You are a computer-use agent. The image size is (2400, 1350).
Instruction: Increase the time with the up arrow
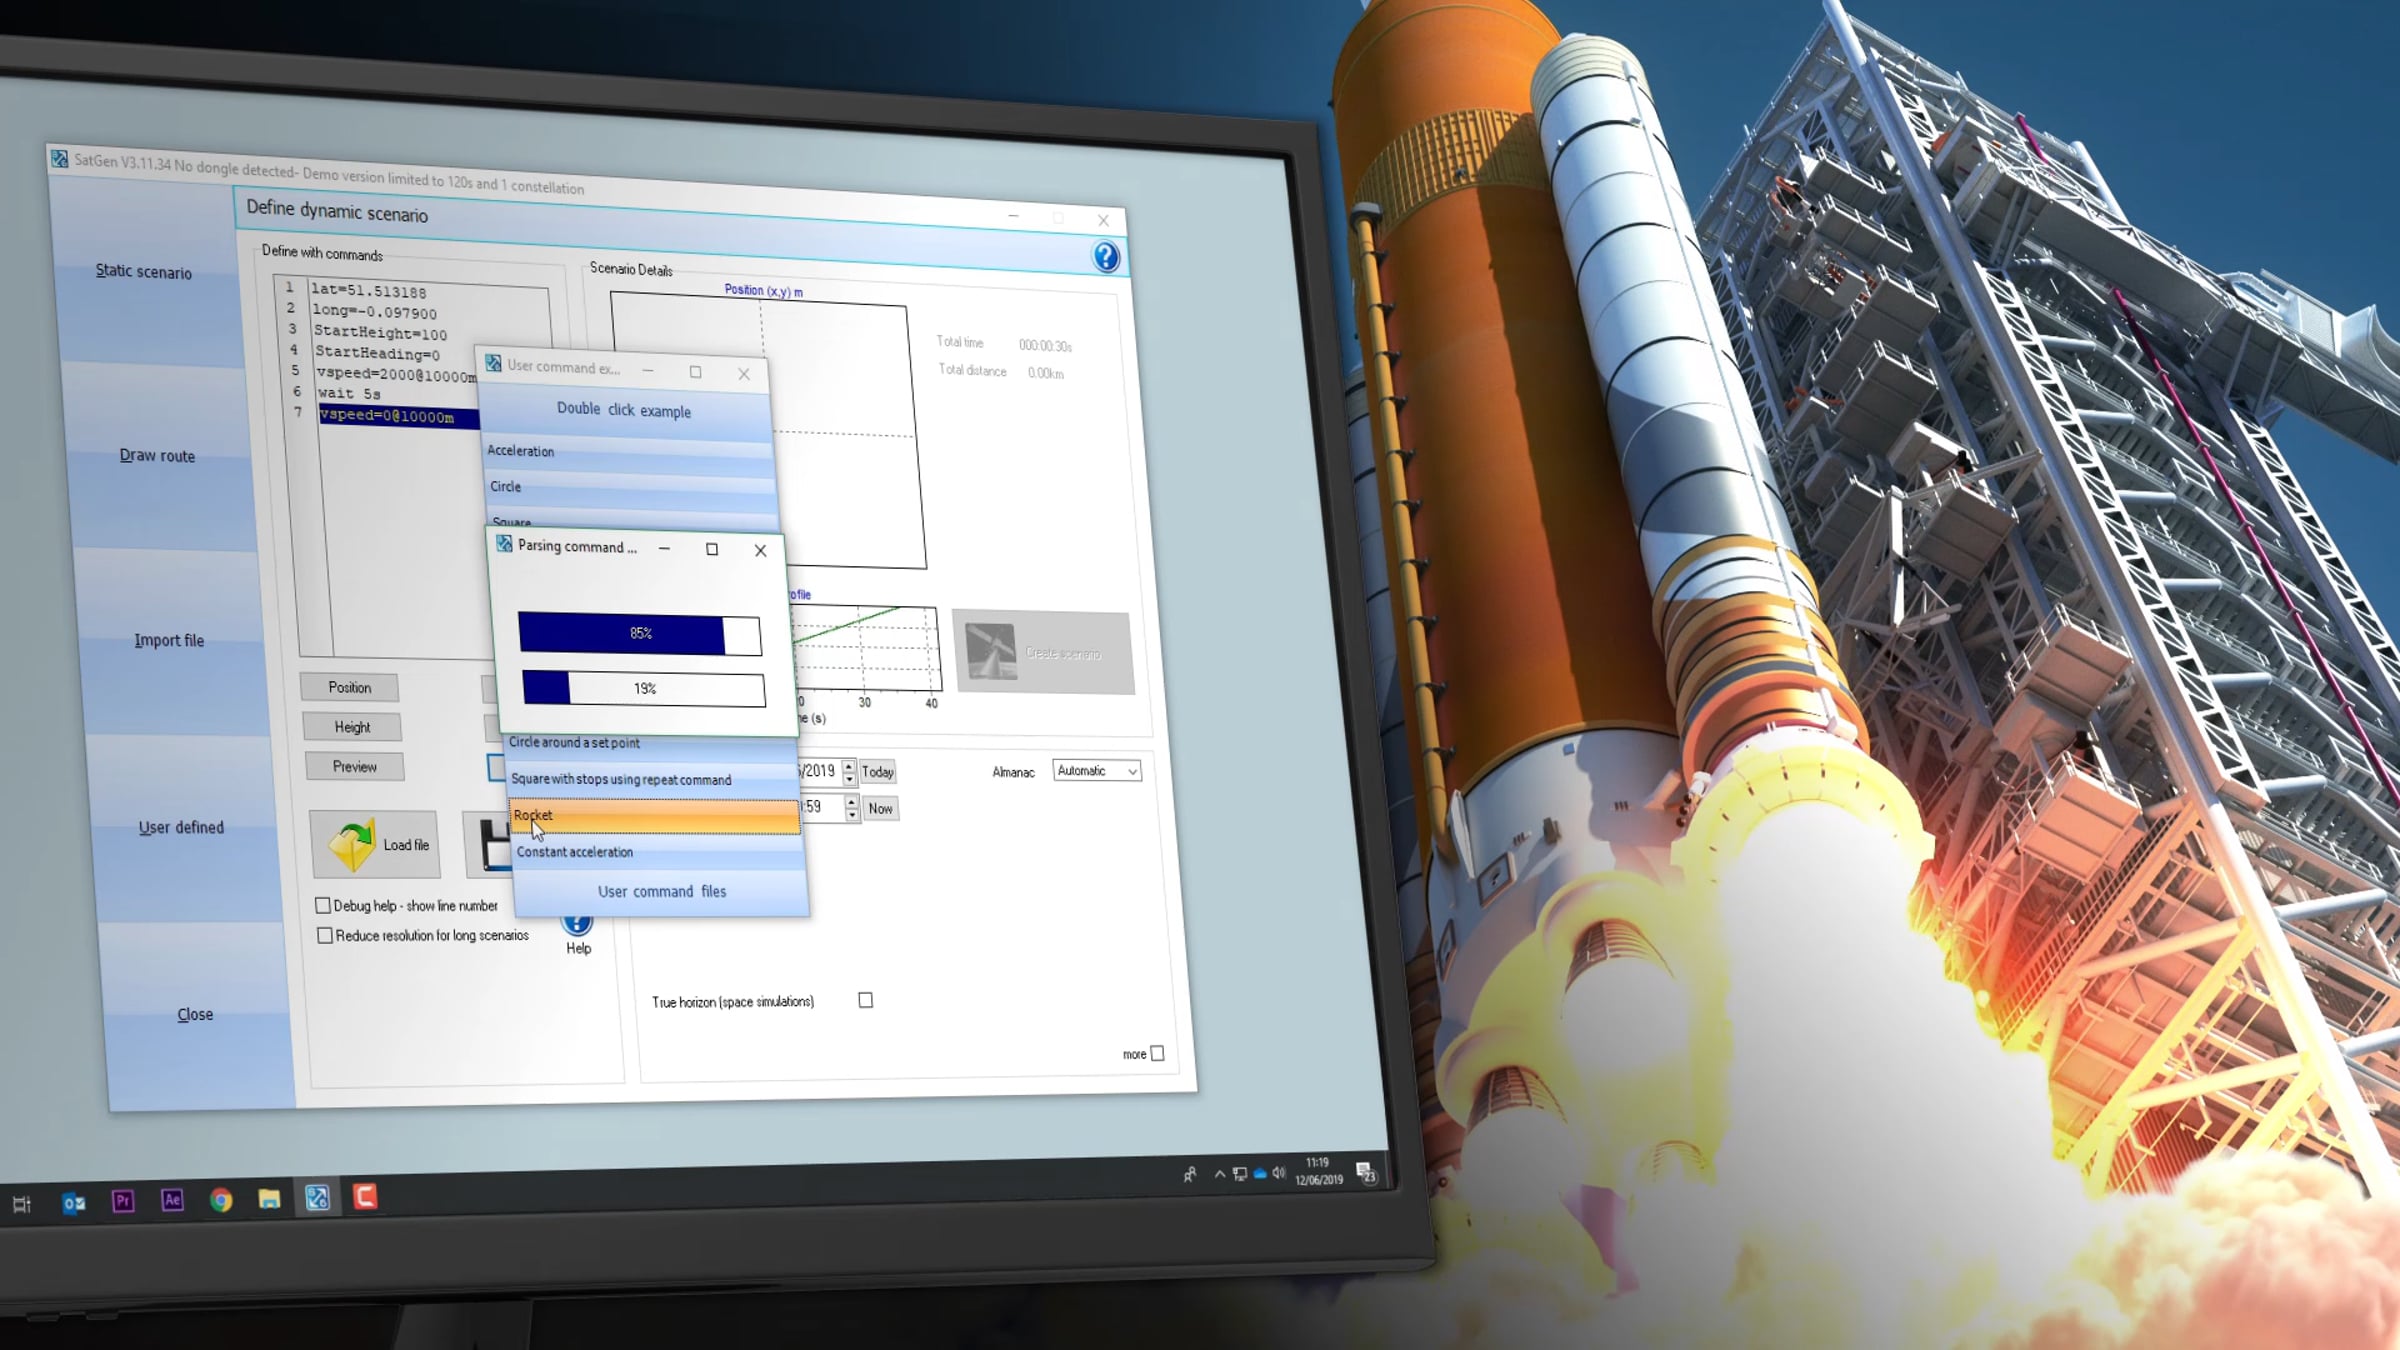851,802
